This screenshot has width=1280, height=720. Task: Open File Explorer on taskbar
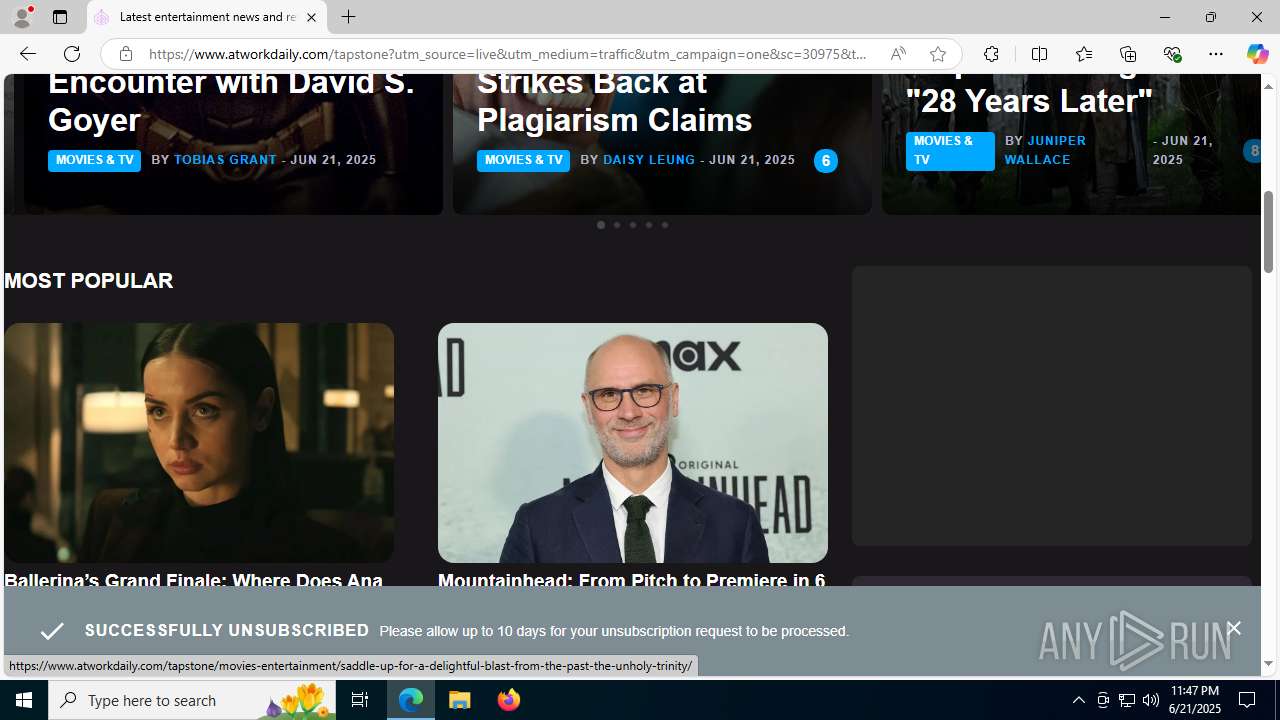pos(460,700)
